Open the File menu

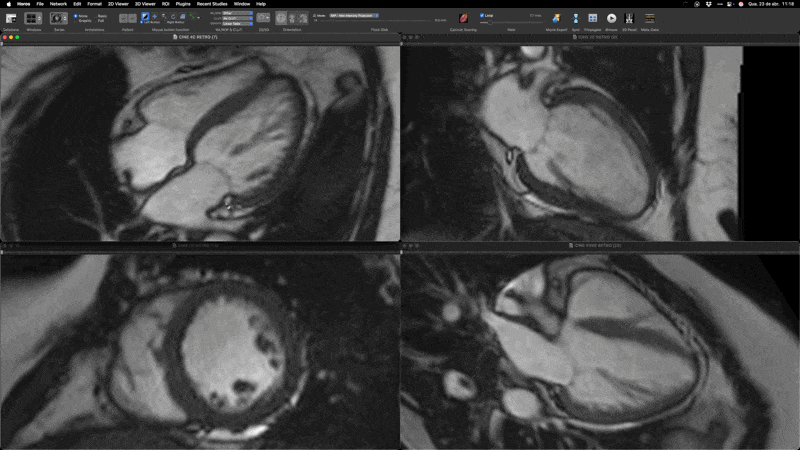coord(40,4)
